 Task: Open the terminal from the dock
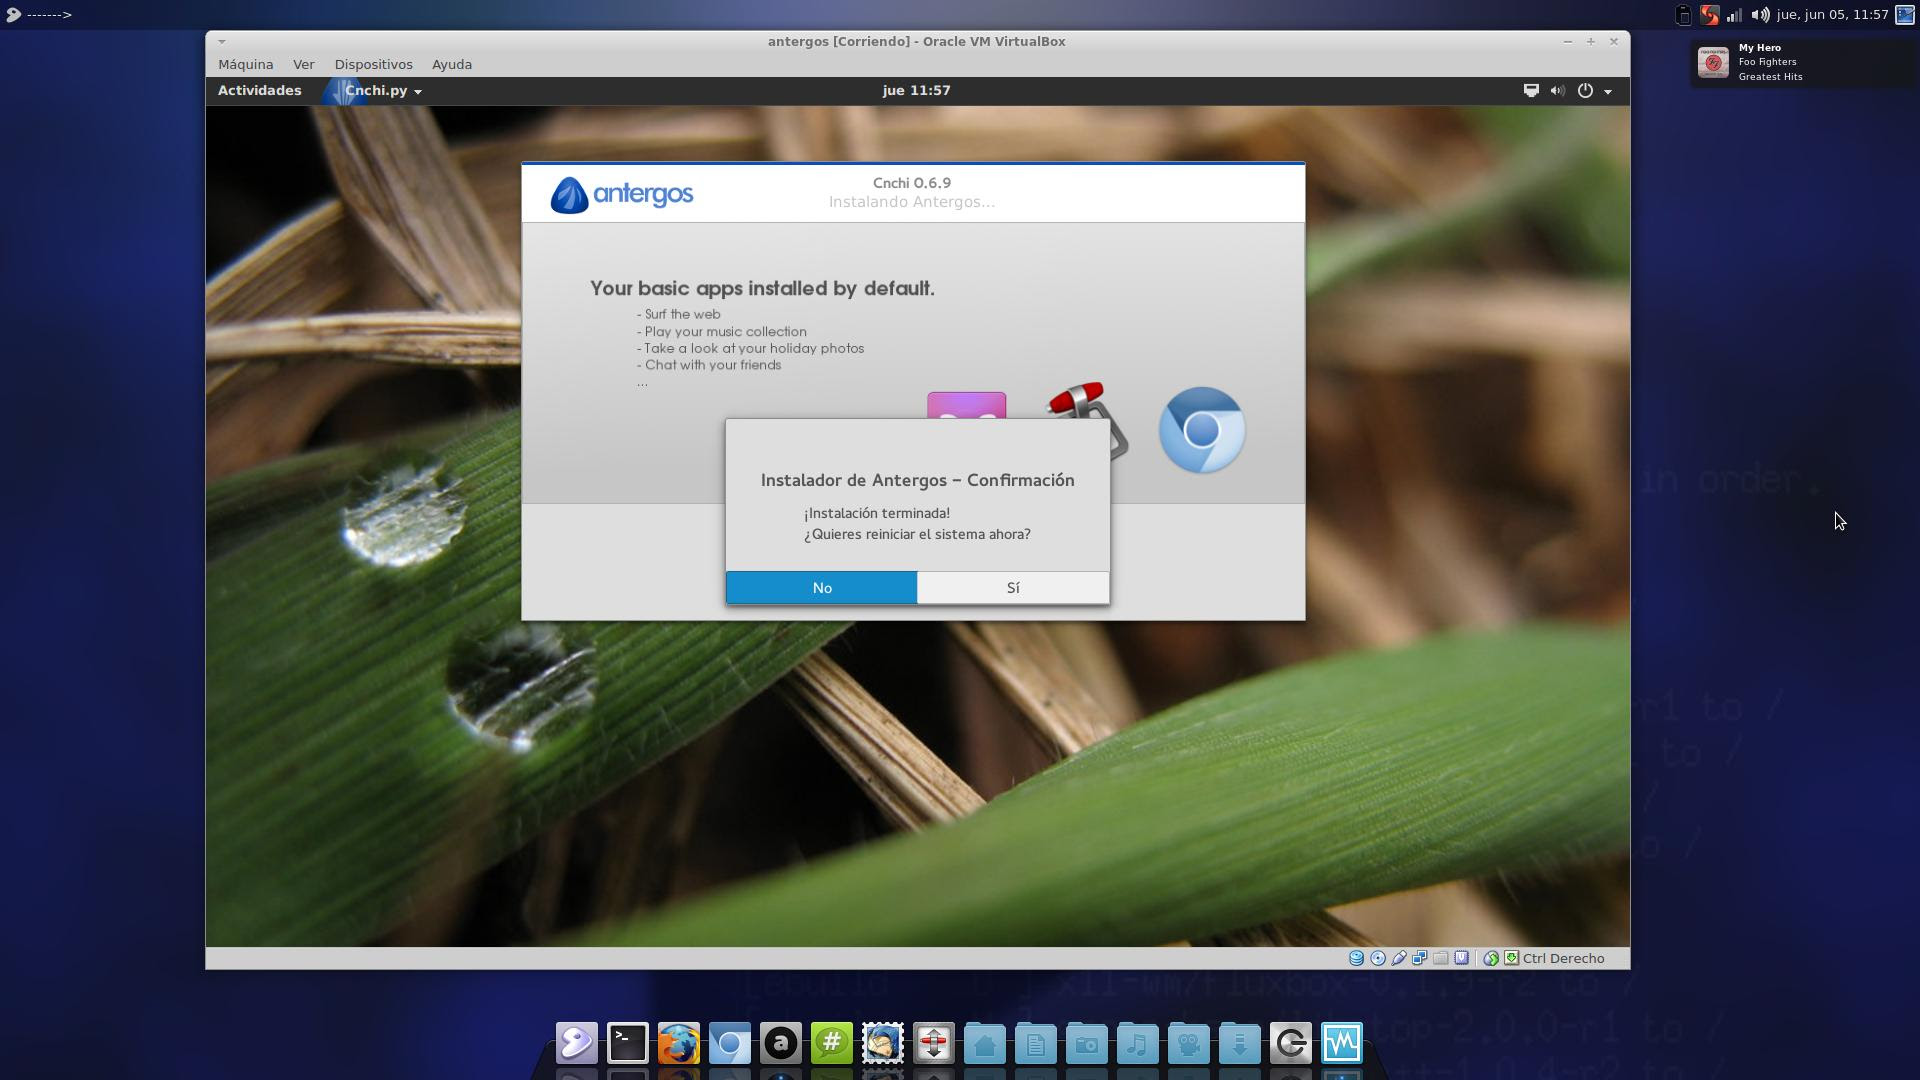tap(628, 1044)
